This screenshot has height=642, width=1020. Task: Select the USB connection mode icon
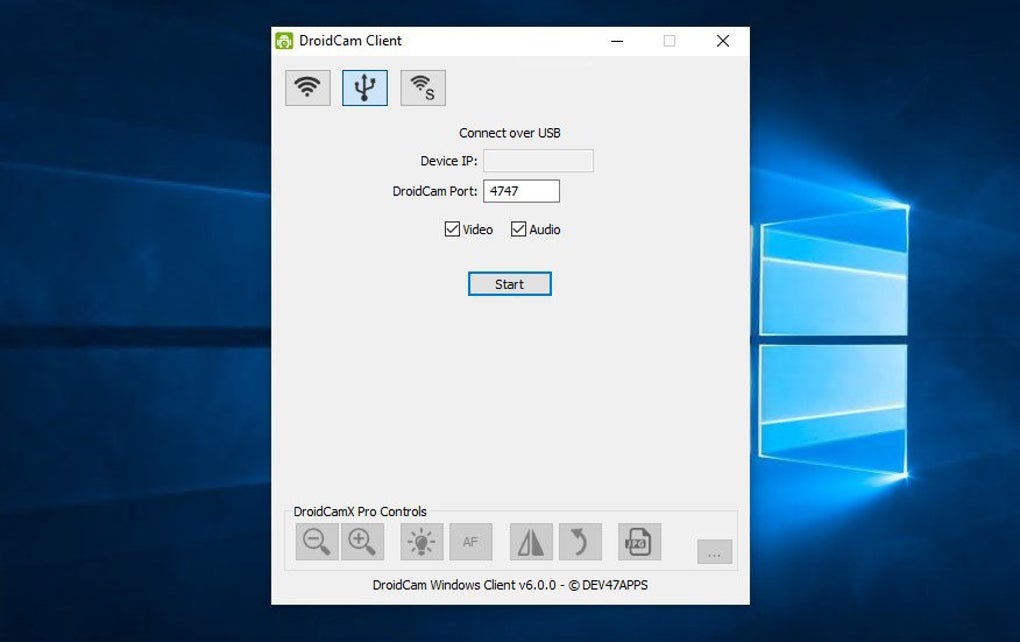[365, 88]
